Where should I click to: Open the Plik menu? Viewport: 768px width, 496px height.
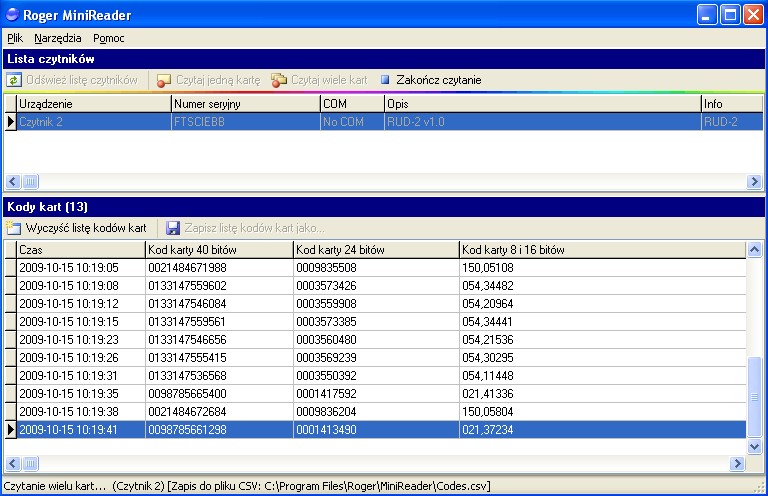point(15,38)
